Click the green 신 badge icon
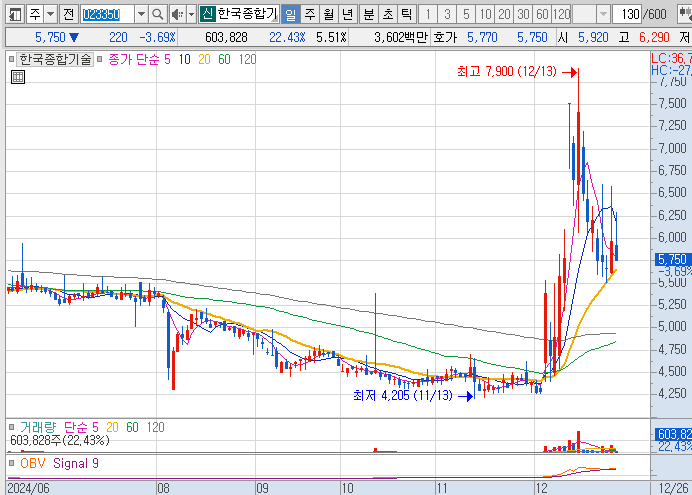 coord(207,14)
